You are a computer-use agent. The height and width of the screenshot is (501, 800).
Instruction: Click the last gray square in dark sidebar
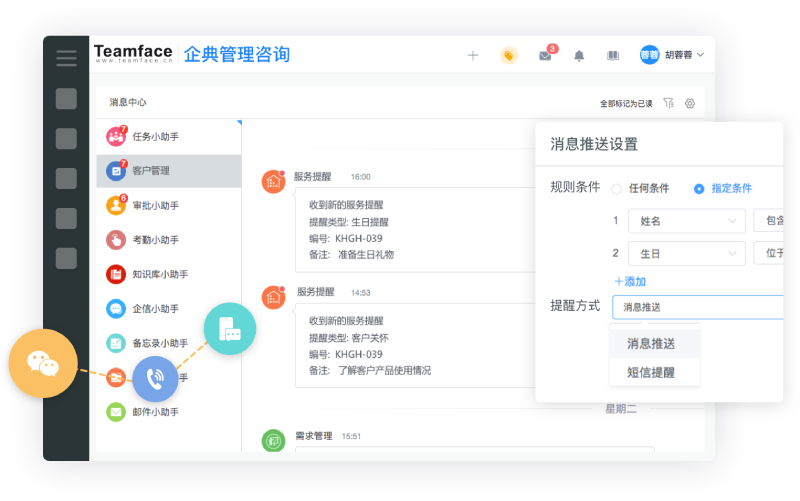tap(66, 258)
